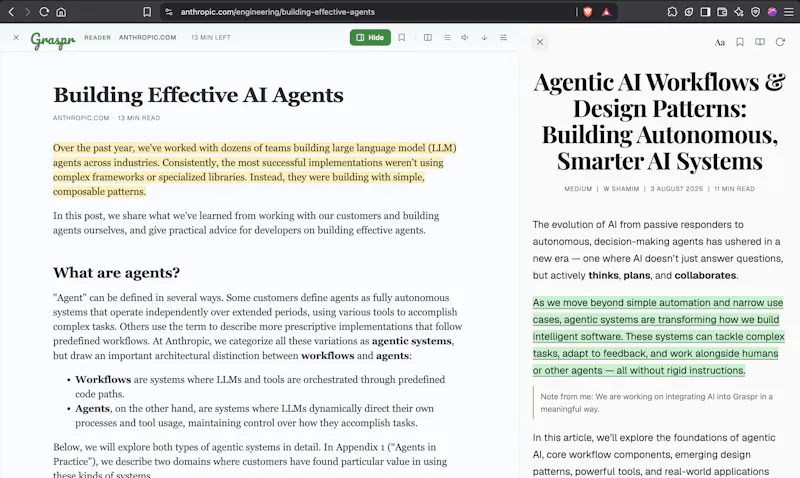The image size is (800, 478).
Task: Click the 11 MIN READ label
Action: [734, 189]
